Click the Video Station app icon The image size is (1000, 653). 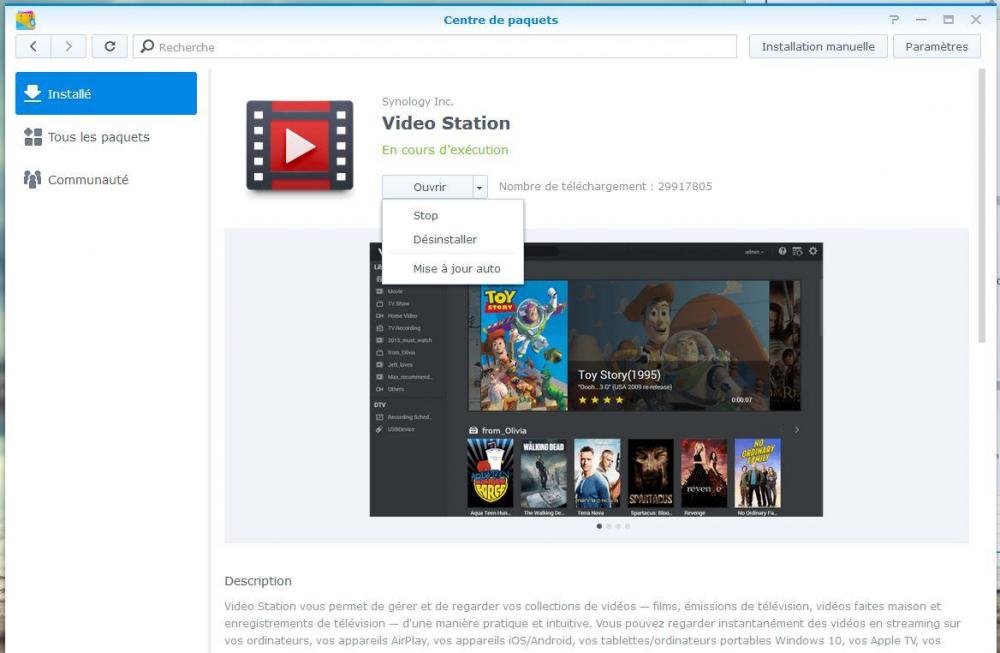(x=300, y=146)
